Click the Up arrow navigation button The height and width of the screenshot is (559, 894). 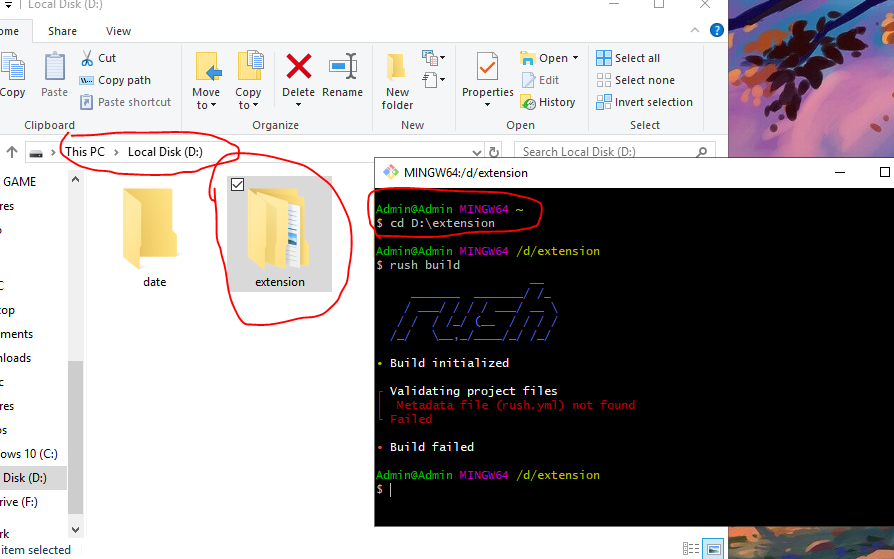point(12,152)
